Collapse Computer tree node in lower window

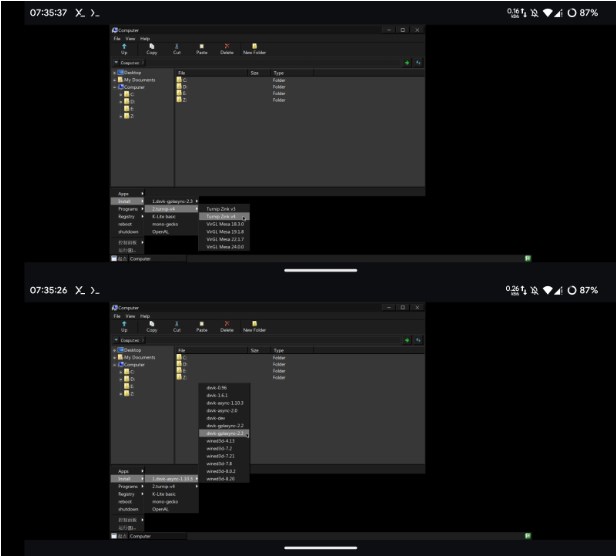pyautogui.click(x=115, y=364)
